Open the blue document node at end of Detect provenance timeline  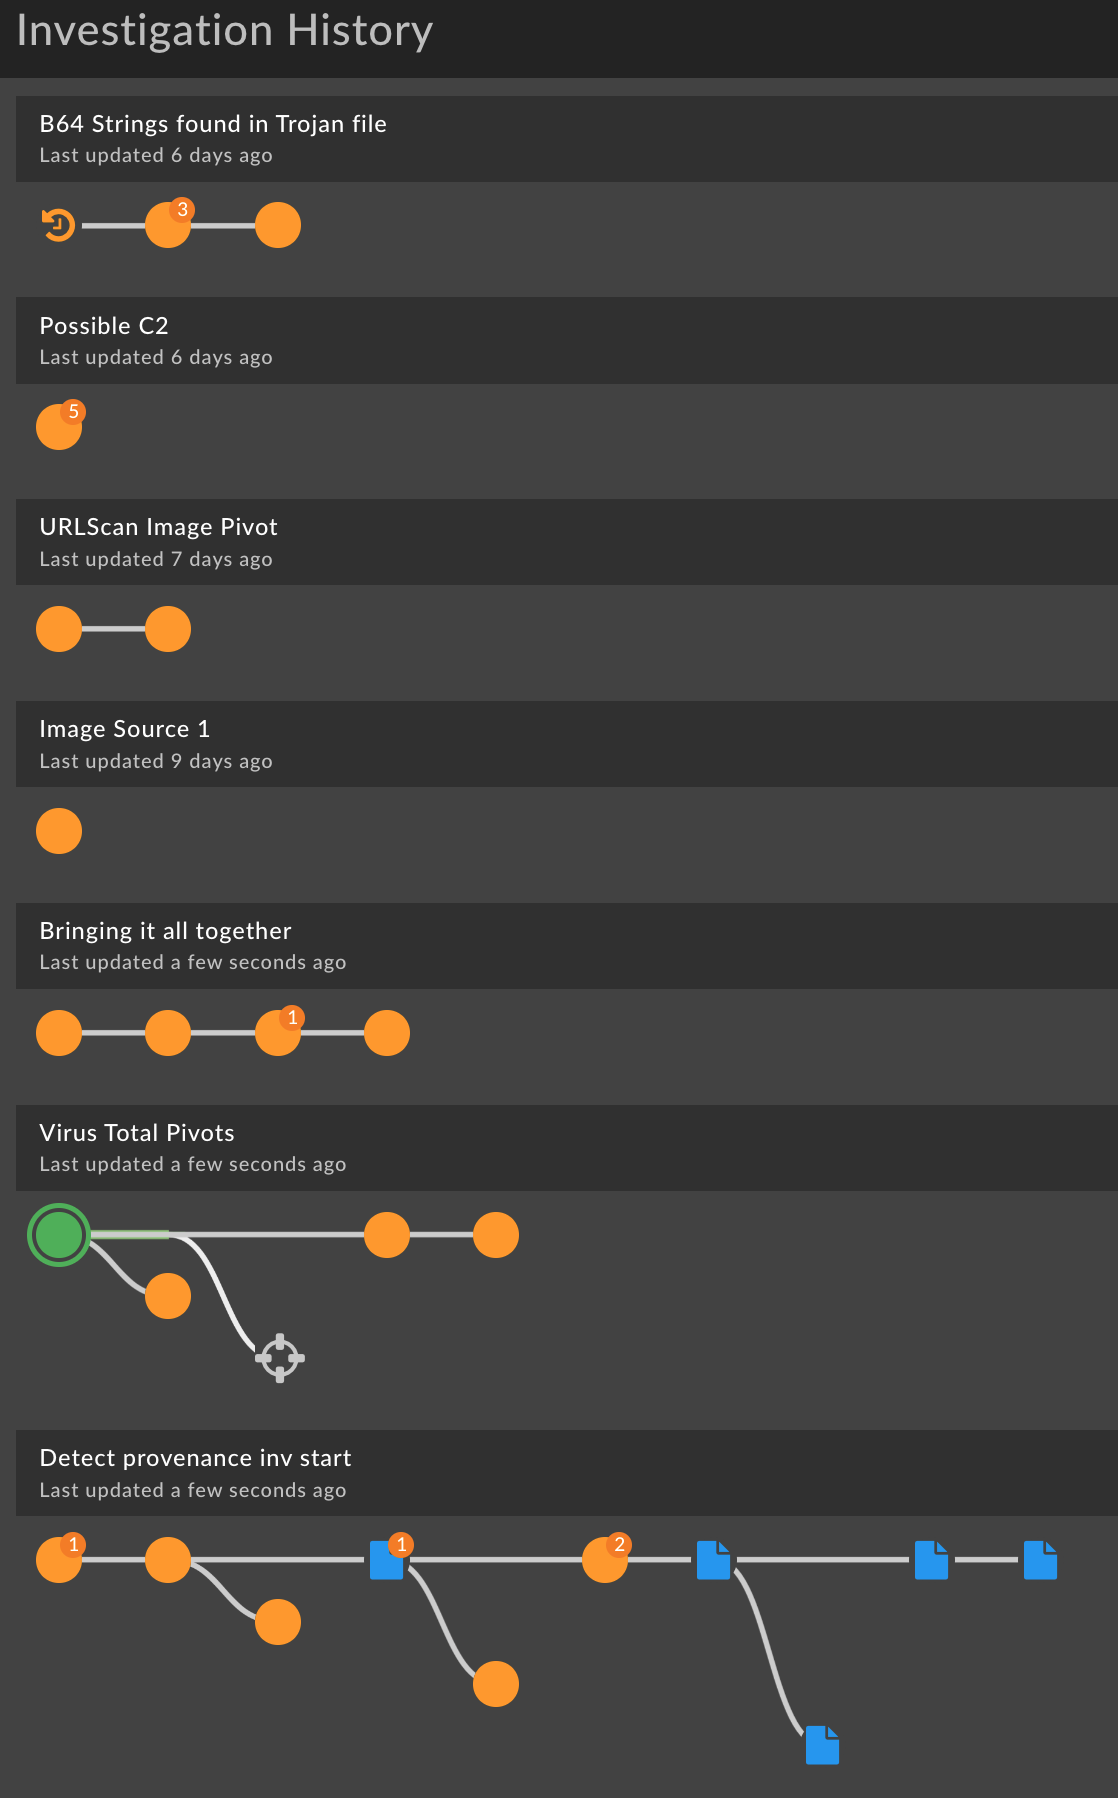[x=1041, y=1560]
